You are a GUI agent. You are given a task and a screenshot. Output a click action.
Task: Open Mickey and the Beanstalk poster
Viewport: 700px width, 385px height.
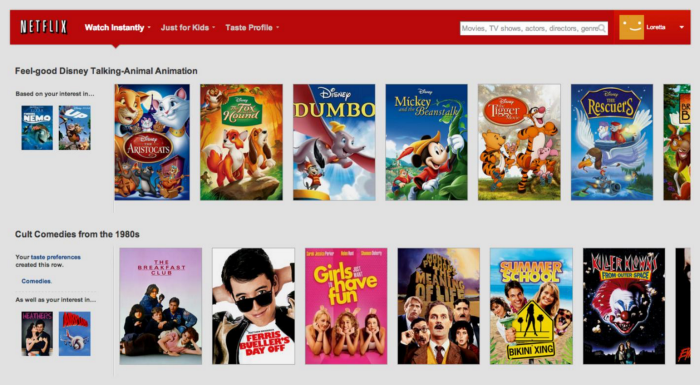point(426,142)
